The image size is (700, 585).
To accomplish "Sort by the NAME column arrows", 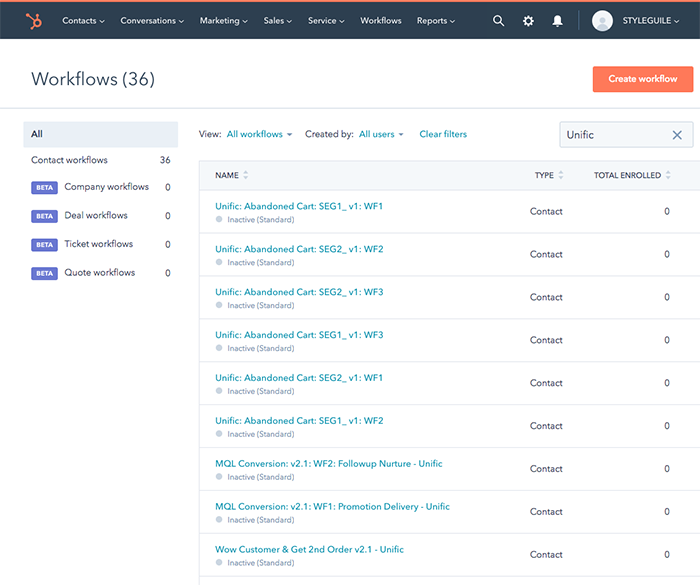I will [246, 175].
